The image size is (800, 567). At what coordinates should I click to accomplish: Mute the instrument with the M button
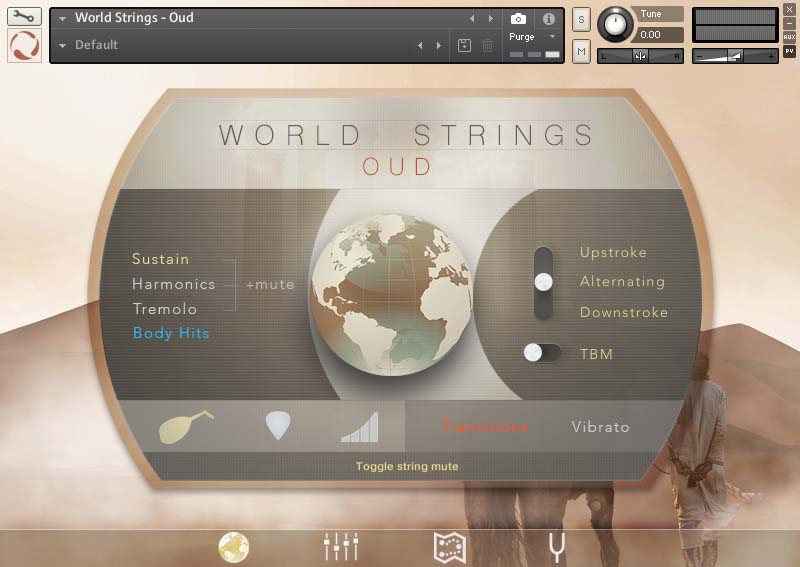coord(581,51)
